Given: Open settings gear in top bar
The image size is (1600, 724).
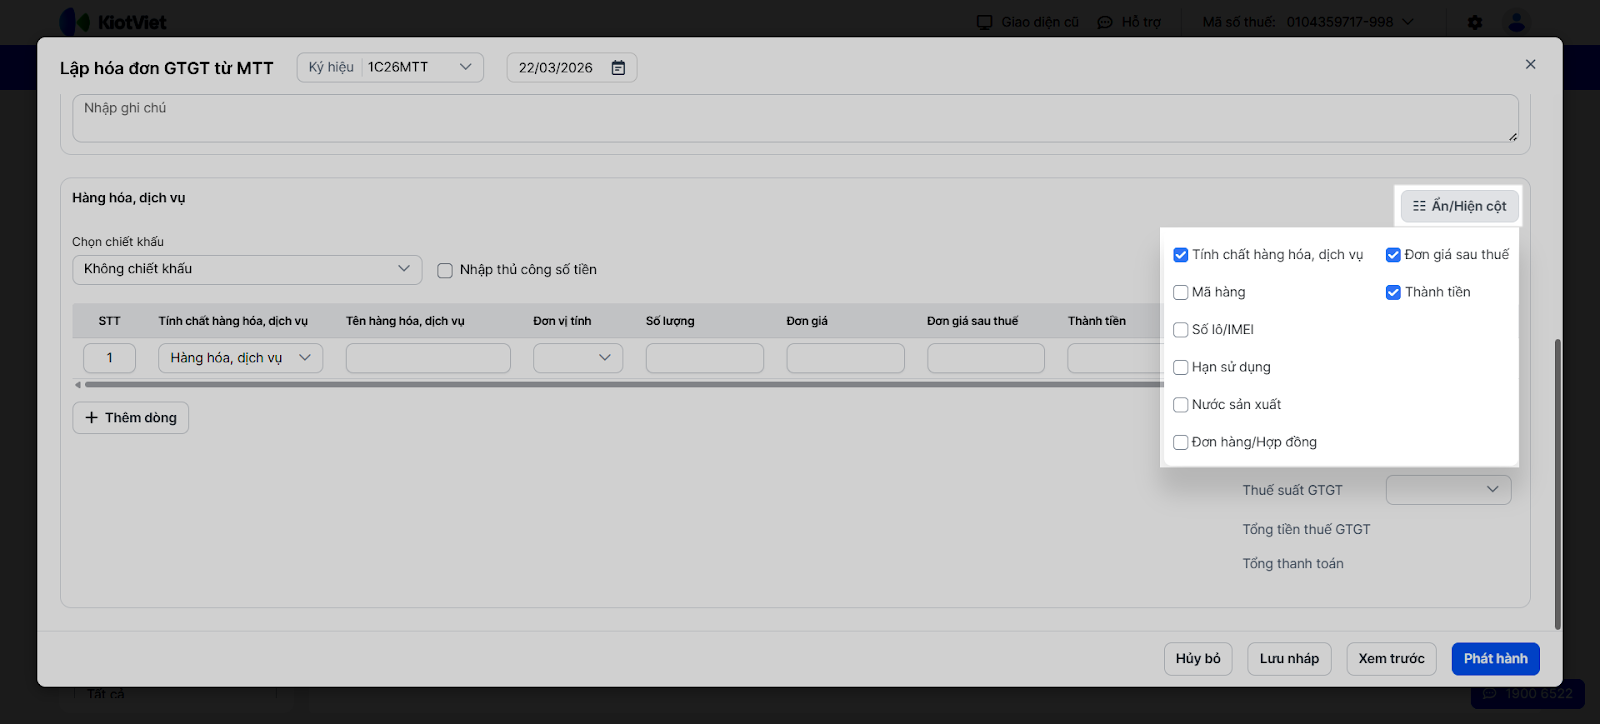Looking at the screenshot, I should (x=1475, y=22).
